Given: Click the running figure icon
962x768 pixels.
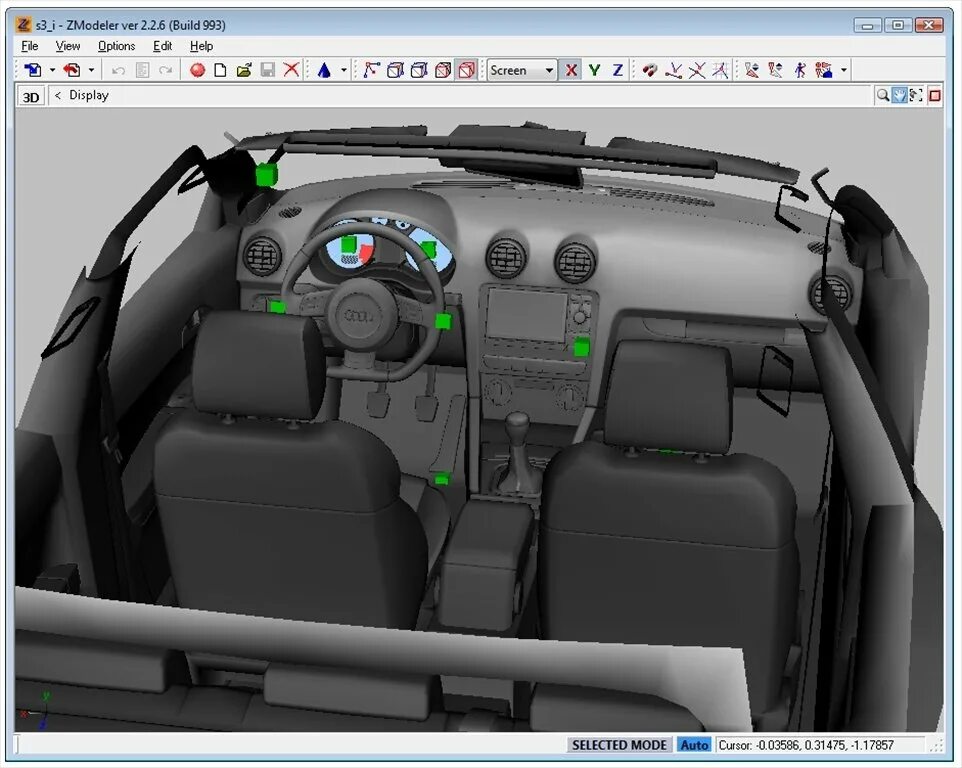Looking at the screenshot, I should [799, 70].
